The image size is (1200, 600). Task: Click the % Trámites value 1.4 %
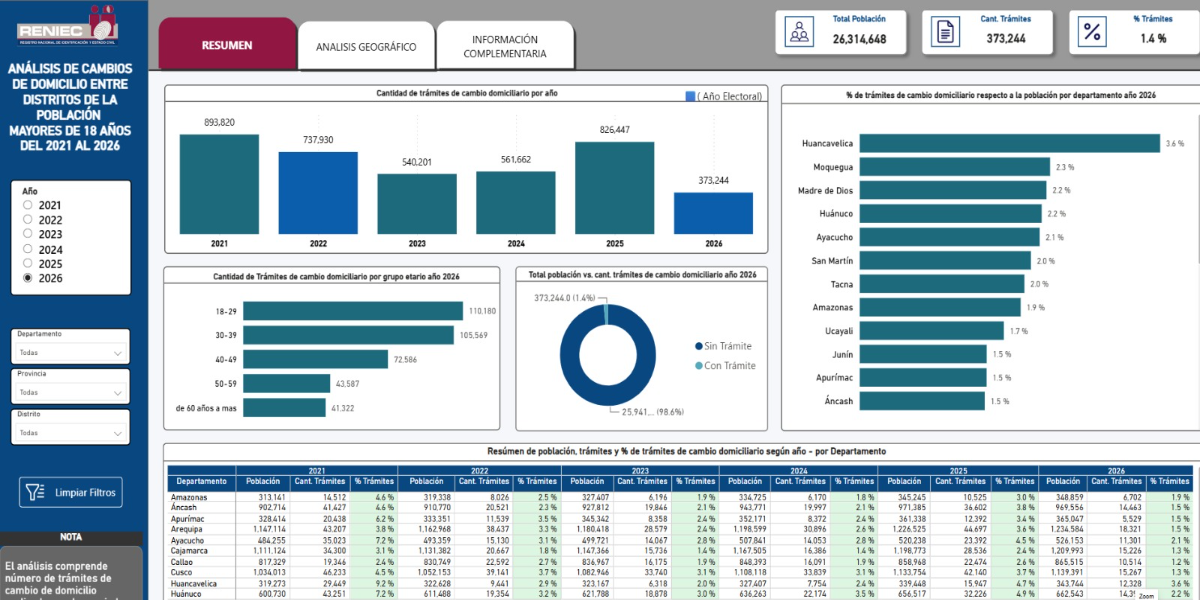(x=1153, y=39)
